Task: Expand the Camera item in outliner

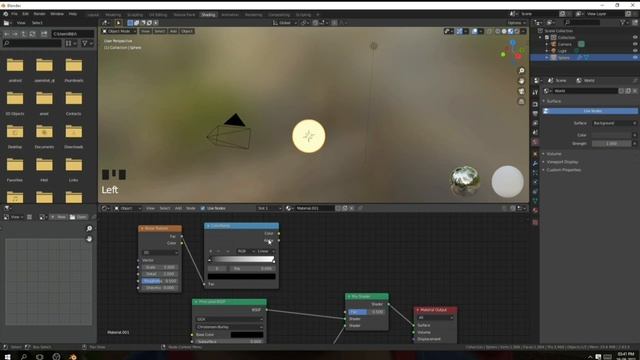Action: click(547, 44)
